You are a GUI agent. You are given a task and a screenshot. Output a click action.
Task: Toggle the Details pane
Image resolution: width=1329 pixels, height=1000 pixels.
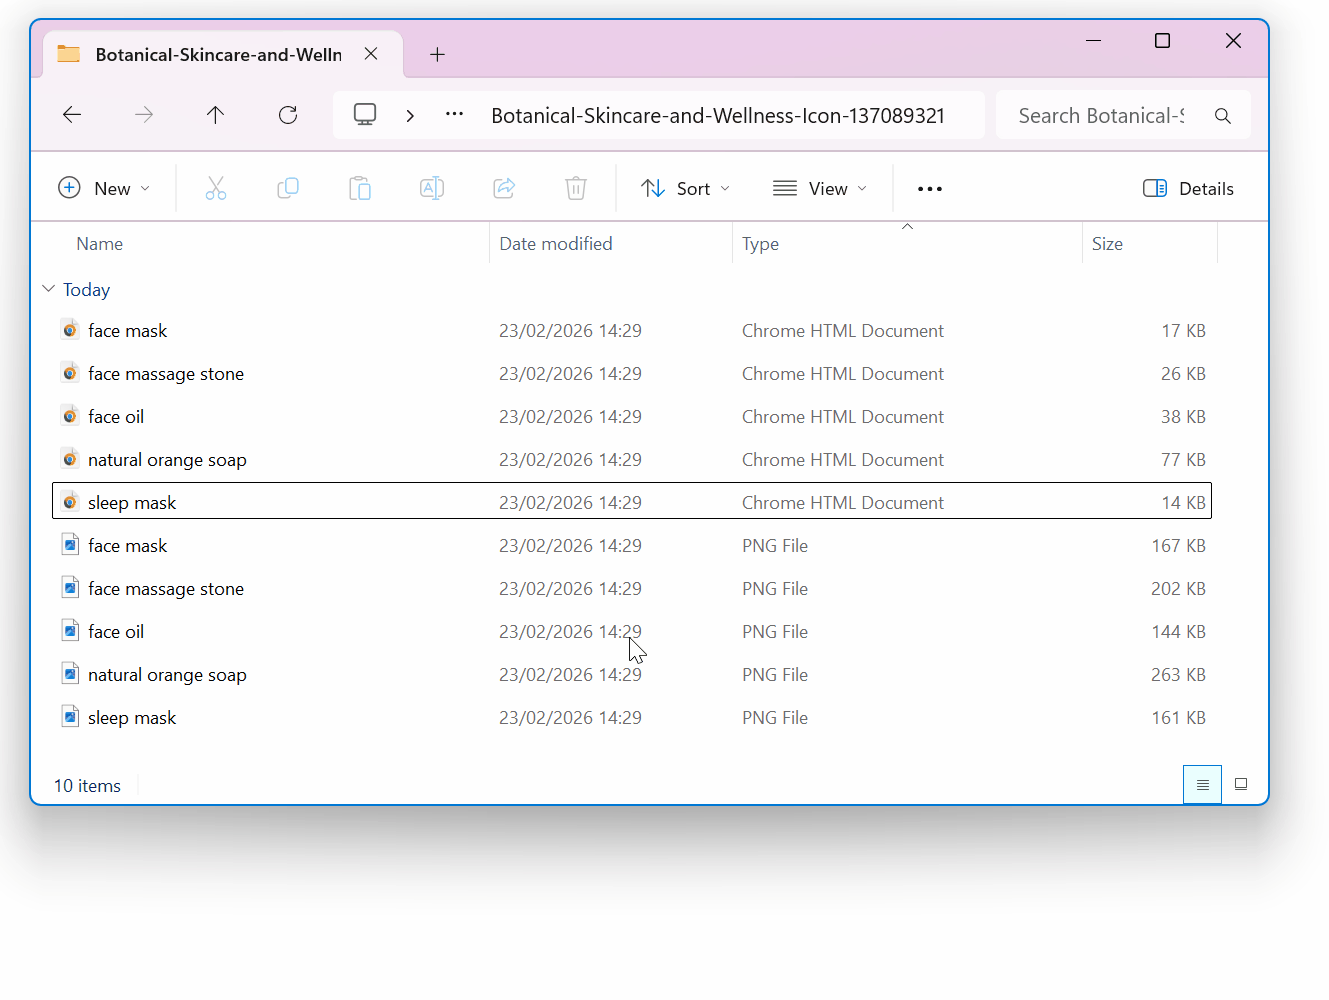(1188, 188)
